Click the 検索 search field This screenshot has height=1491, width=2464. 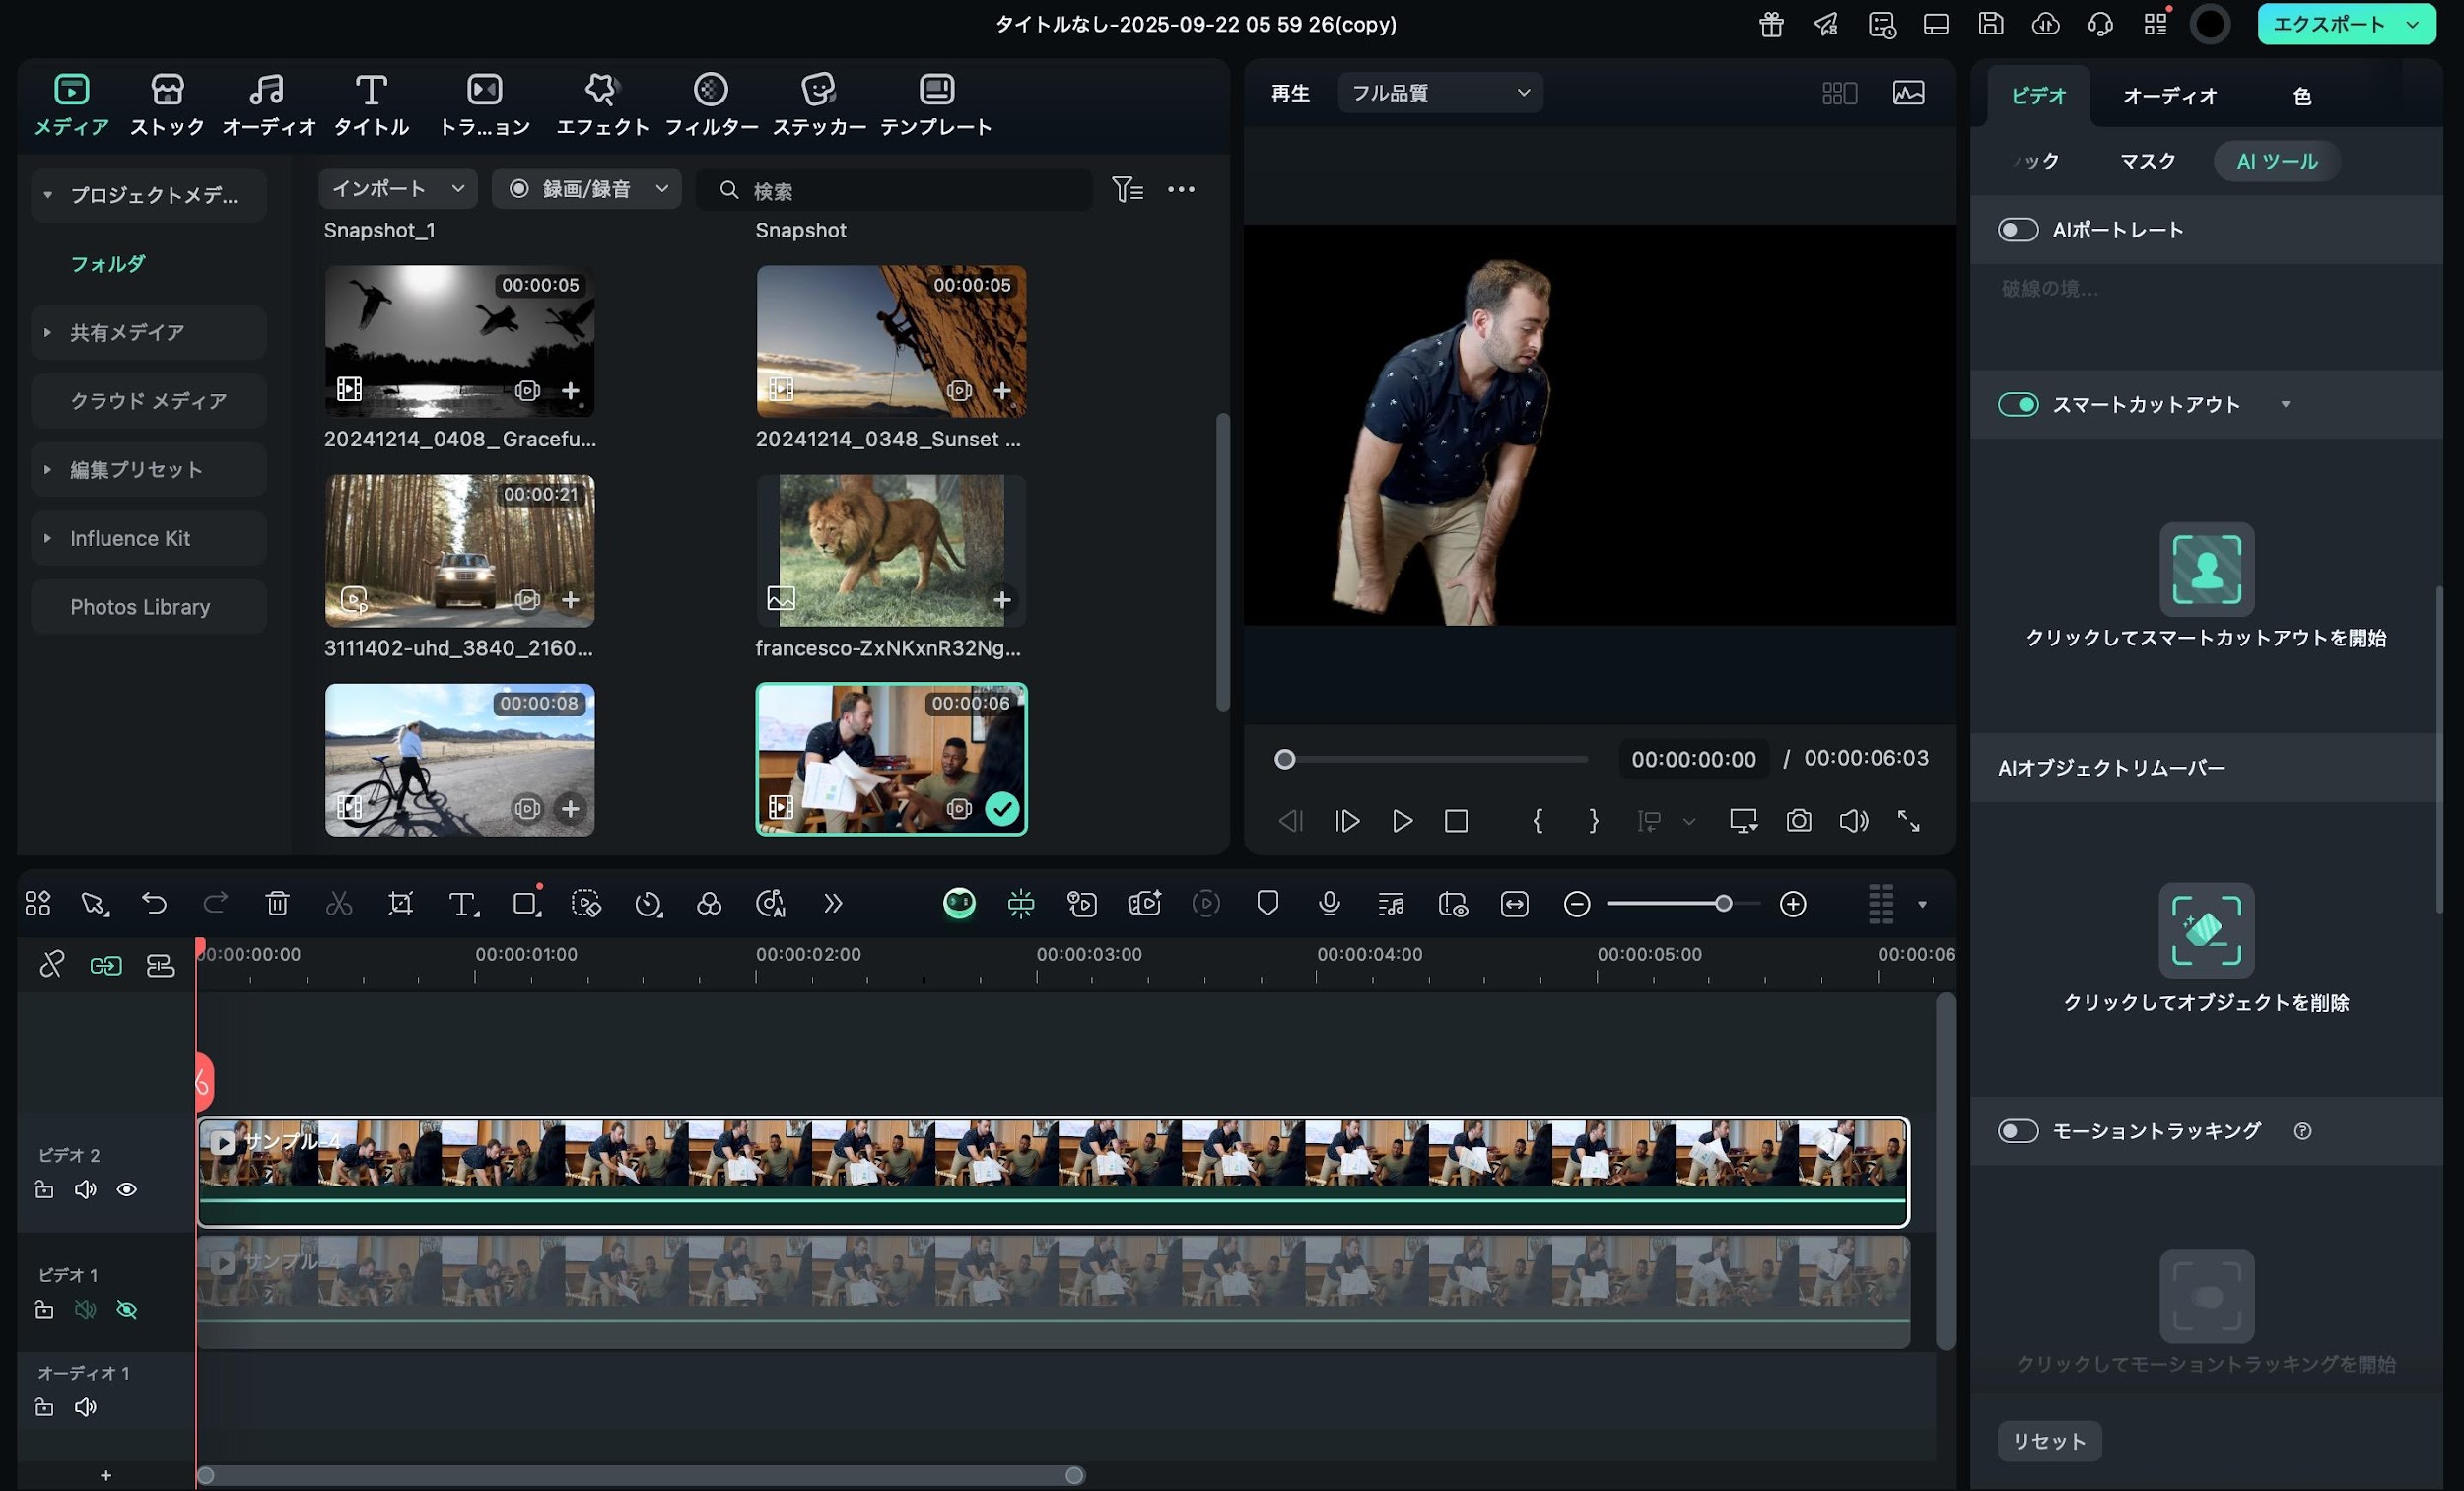tap(893, 189)
